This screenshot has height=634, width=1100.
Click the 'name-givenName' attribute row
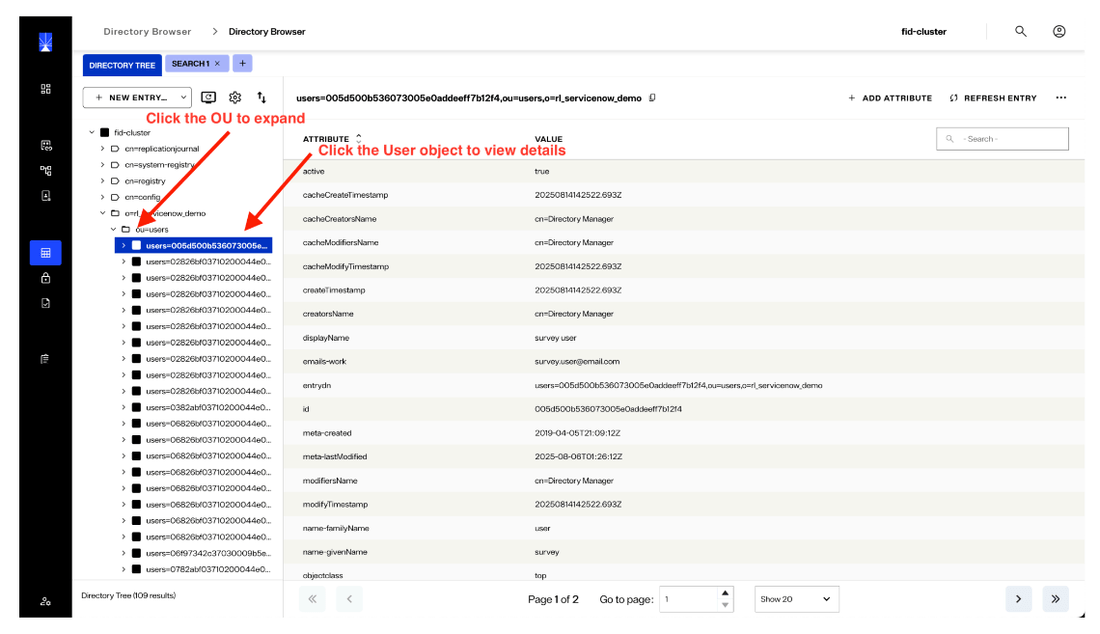(684, 552)
